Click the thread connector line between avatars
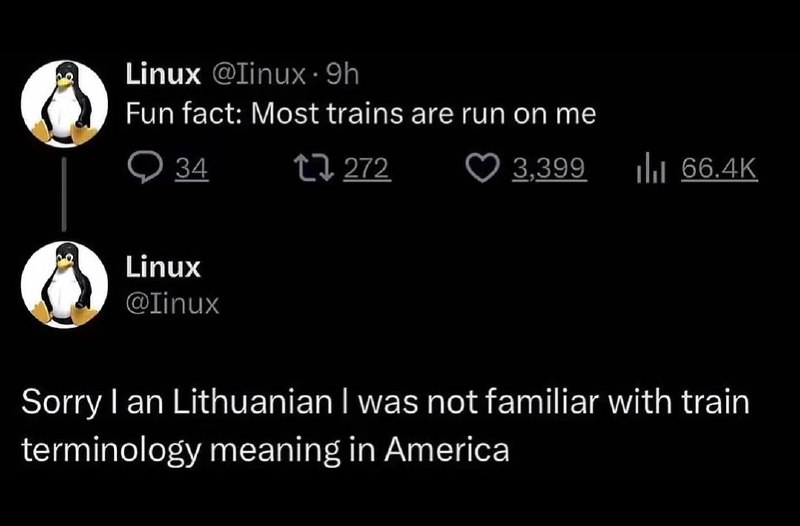Image resolution: width=800 pixels, height=526 pixels. pyautogui.click(x=64, y=194)
